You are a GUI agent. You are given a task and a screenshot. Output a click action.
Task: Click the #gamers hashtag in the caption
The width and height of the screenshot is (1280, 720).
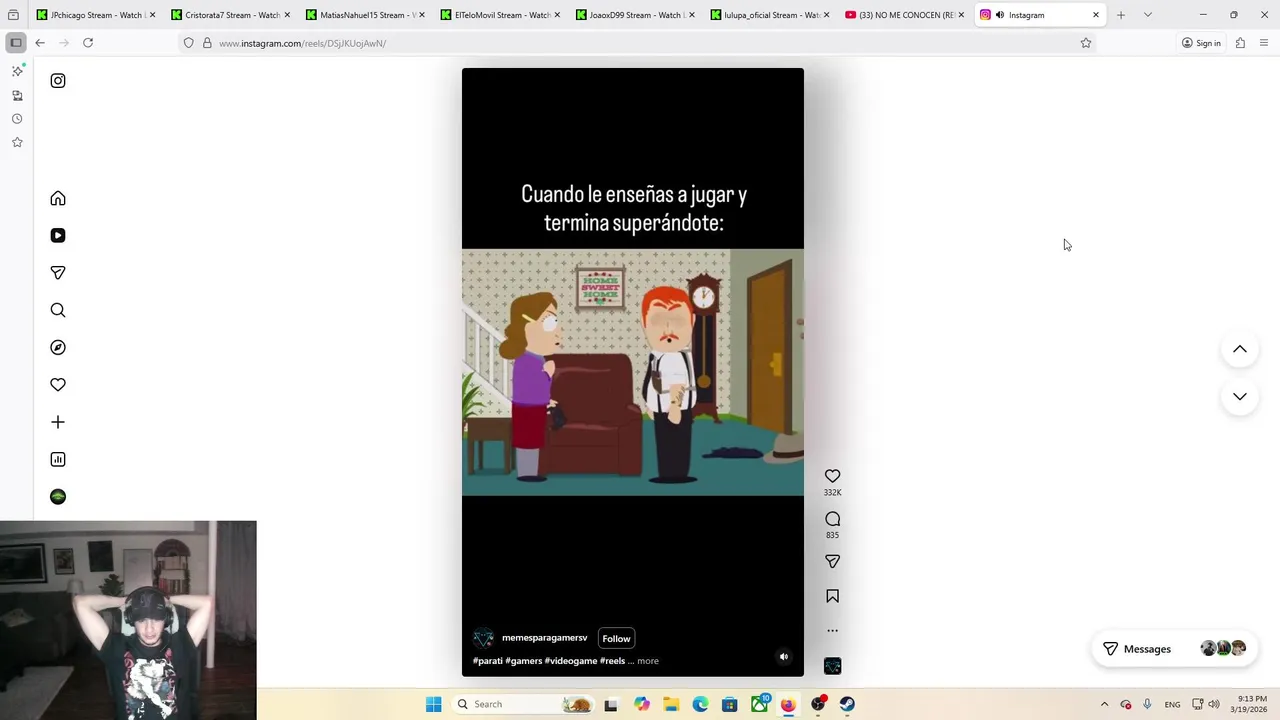[523, 661]
